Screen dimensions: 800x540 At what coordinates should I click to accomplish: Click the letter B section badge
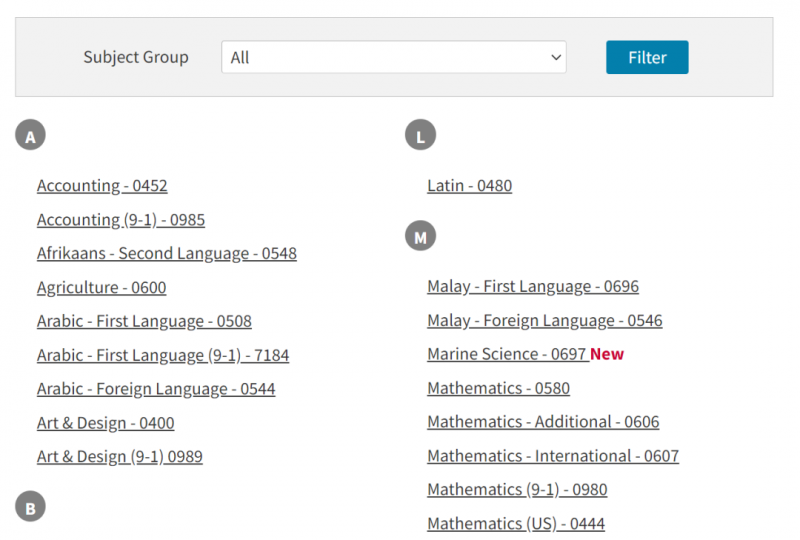31,506
